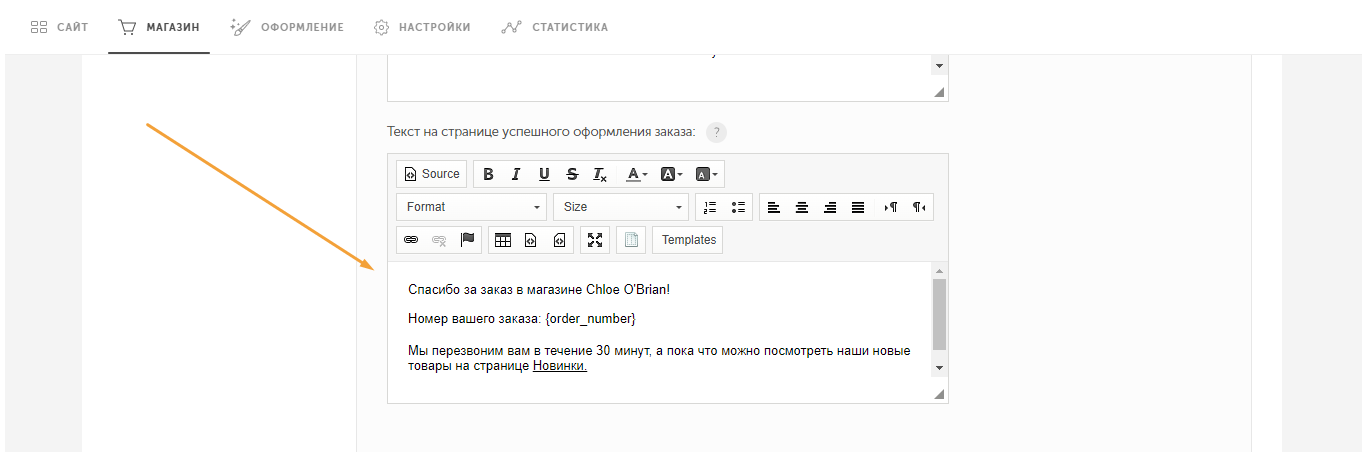The image size is (1362, 452).
Task: Go to the НАСТРОЙКИ tab
Action: pos(422,27)
